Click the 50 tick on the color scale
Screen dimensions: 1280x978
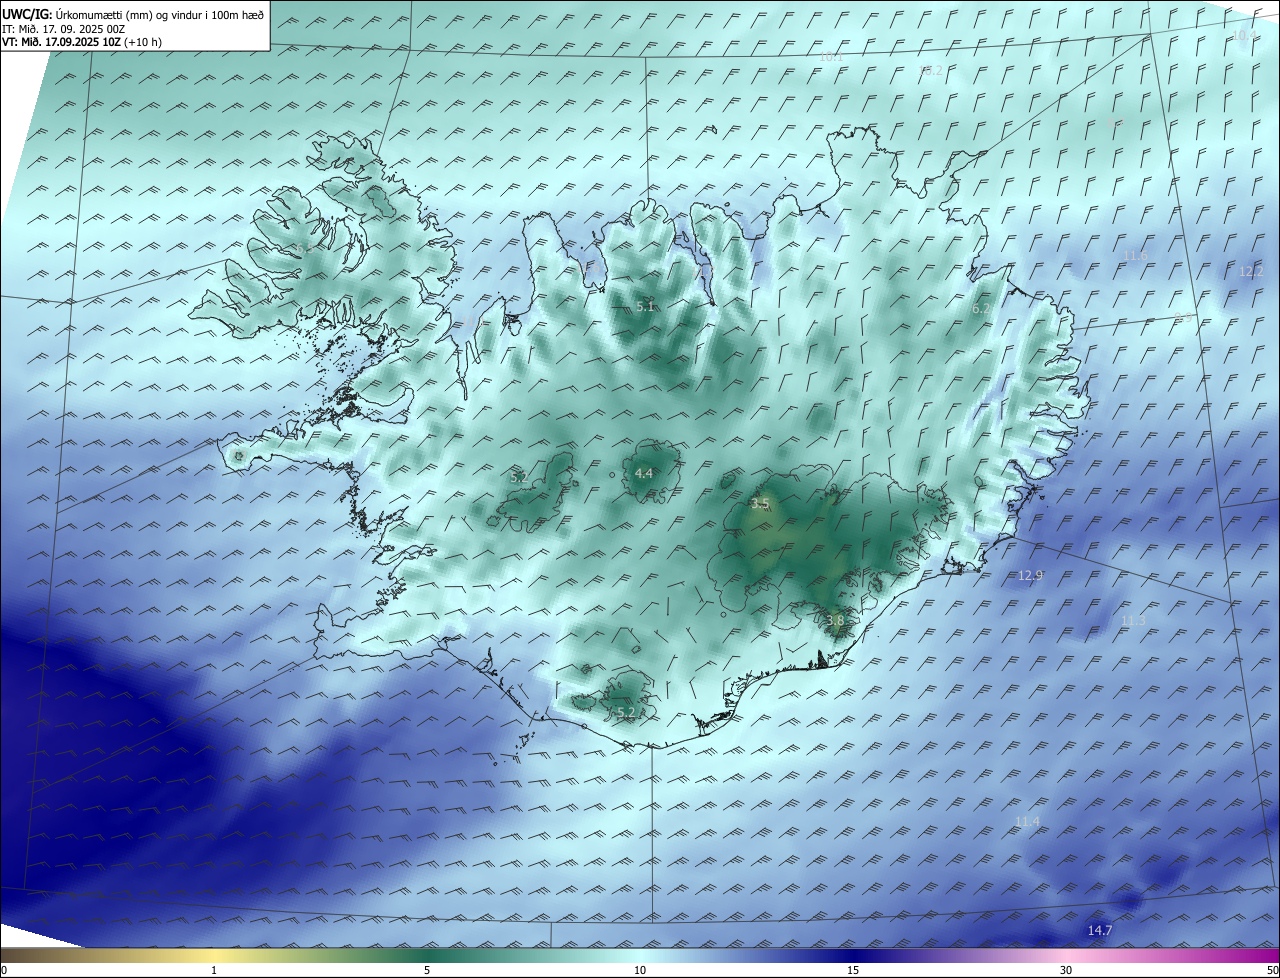click(1272, 970)
